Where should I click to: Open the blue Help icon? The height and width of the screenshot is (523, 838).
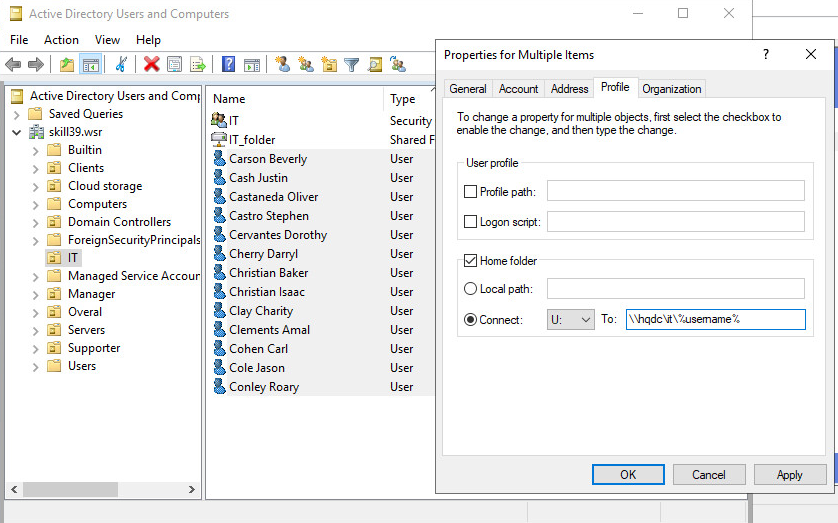coord(228,65)
